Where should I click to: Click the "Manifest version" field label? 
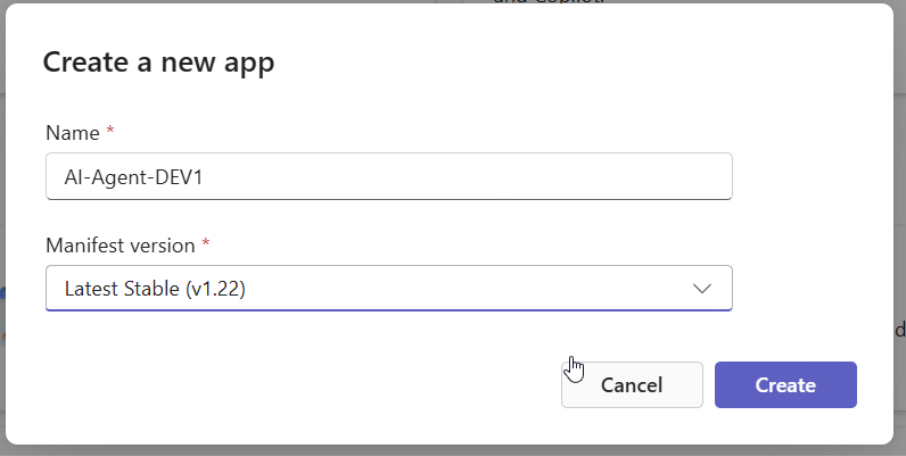point(120,245)
